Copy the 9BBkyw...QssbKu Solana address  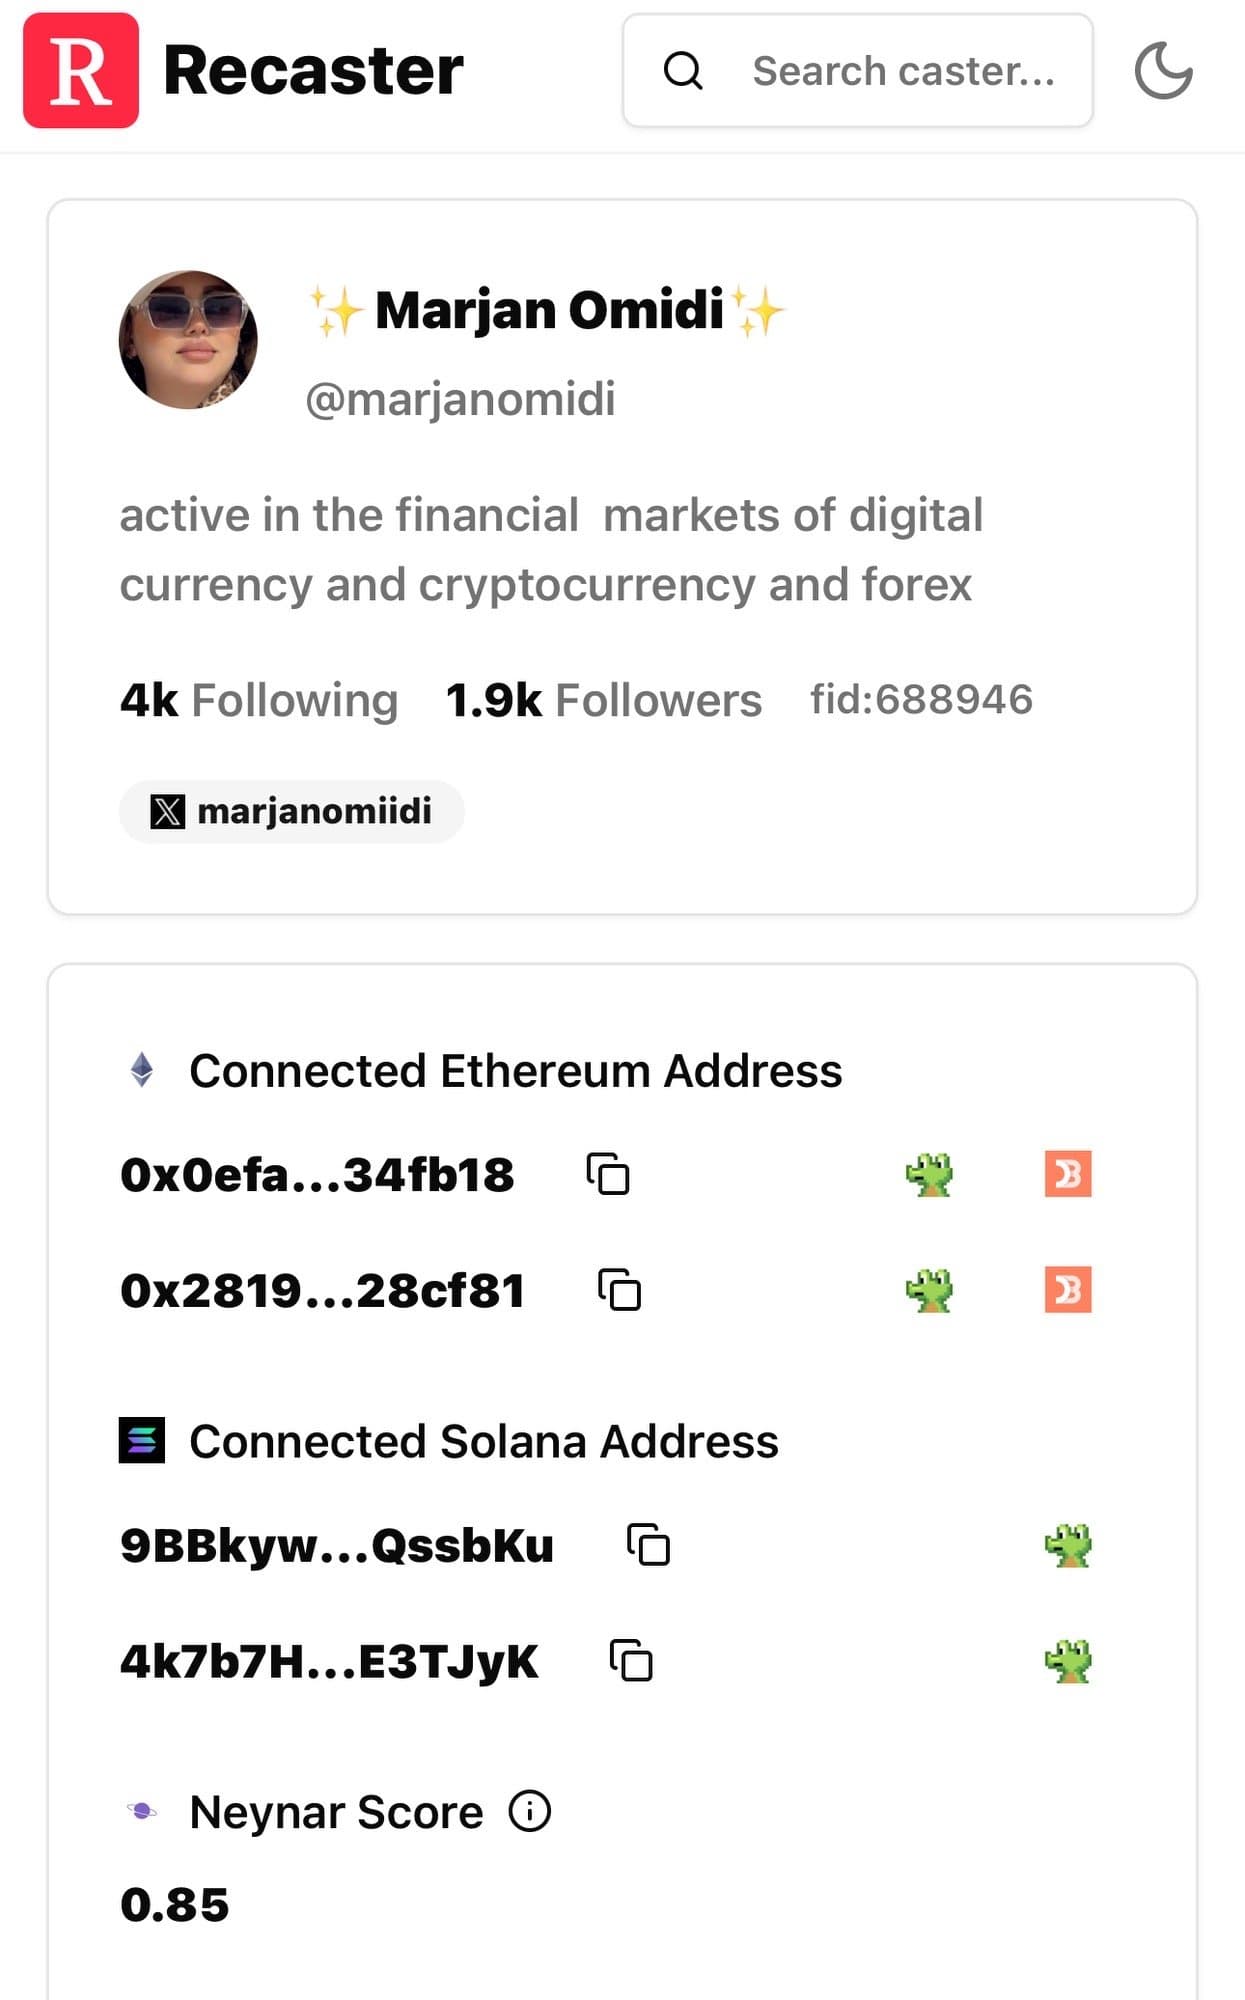pyautogui.click(x=649, y=1545)
